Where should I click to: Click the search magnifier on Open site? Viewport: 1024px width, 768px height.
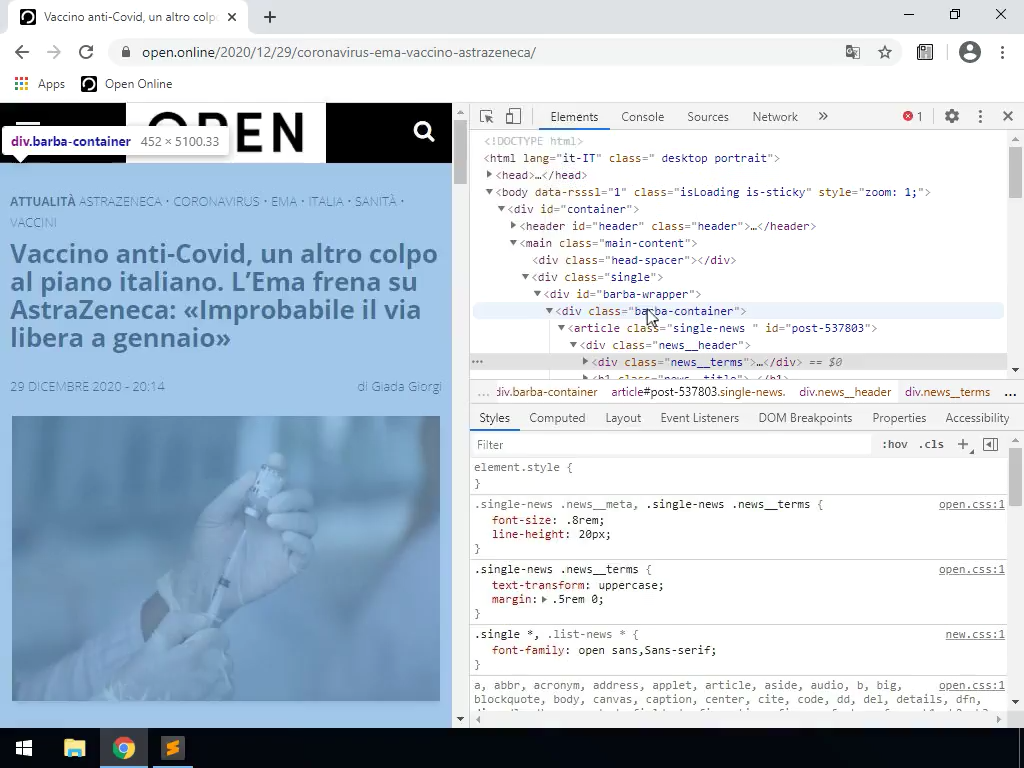(x=424, y=131)
